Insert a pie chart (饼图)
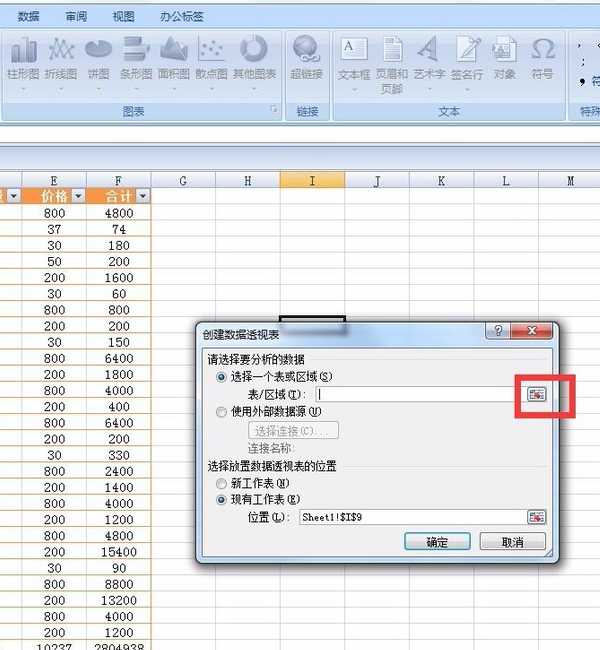Viewport: 600px width, 650px height. click(98, 62)
